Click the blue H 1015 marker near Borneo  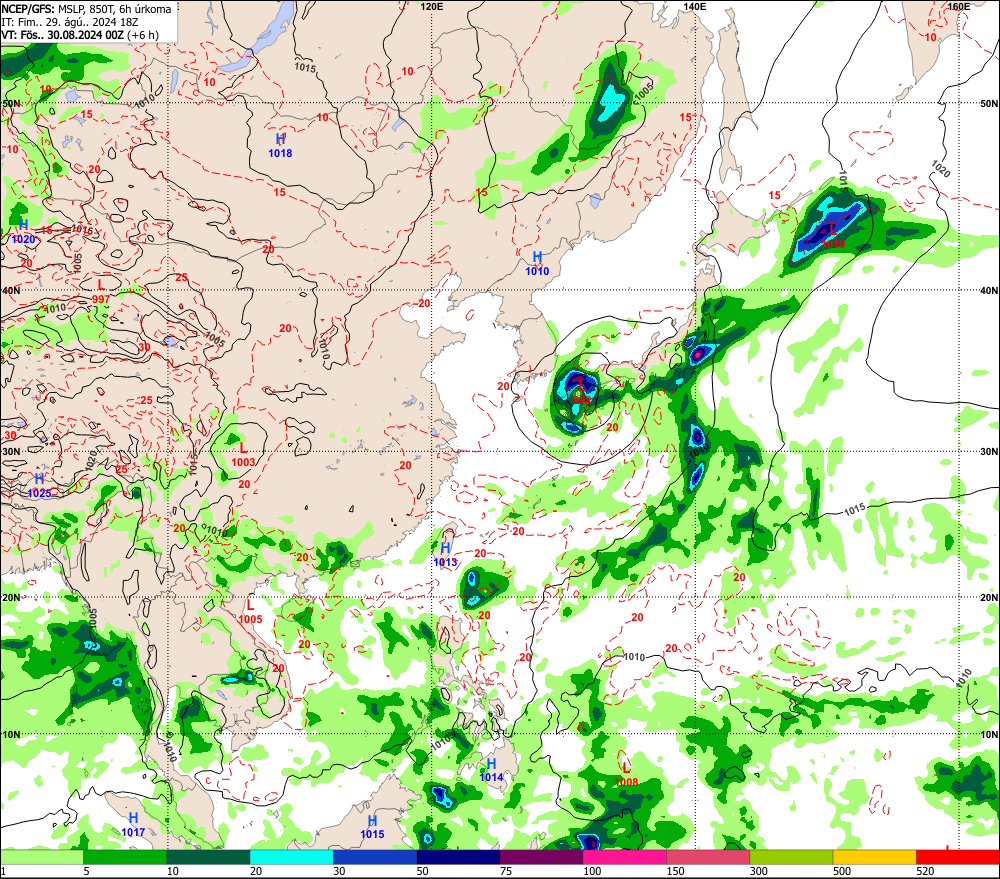pyautogui.click(x=372, y=827)
